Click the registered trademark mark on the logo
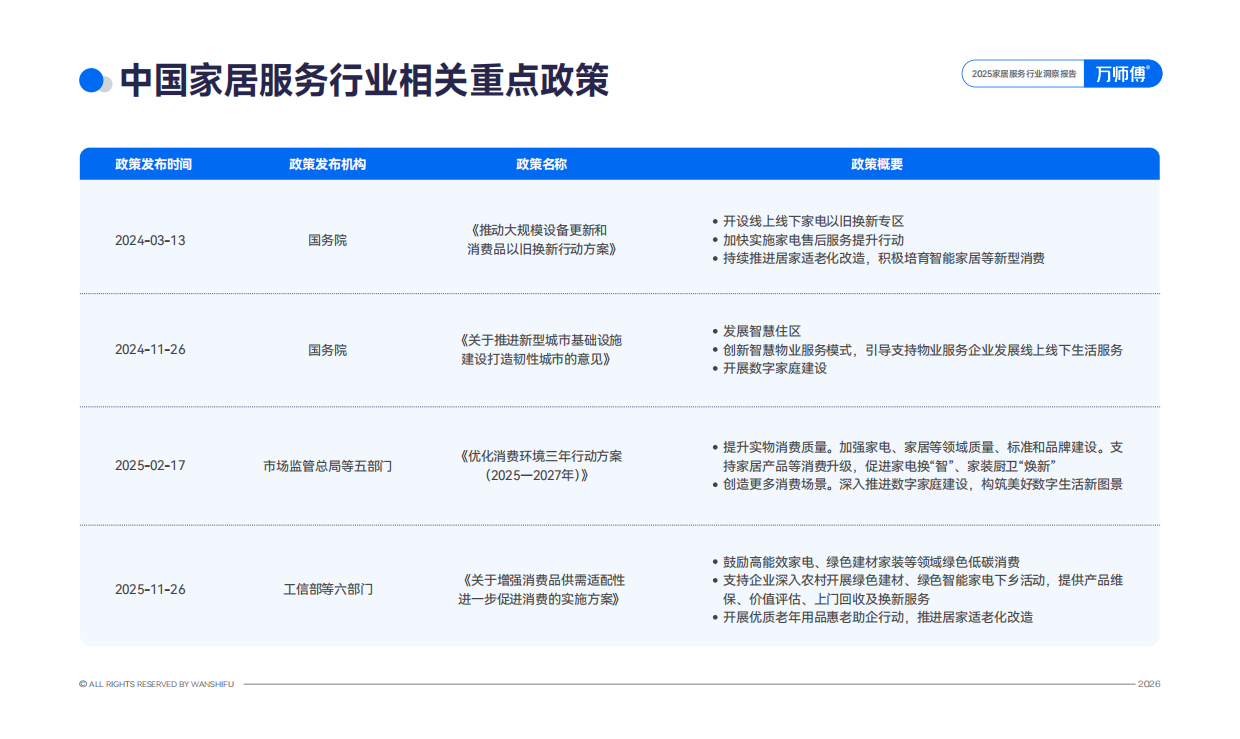 coord(1148,68)
